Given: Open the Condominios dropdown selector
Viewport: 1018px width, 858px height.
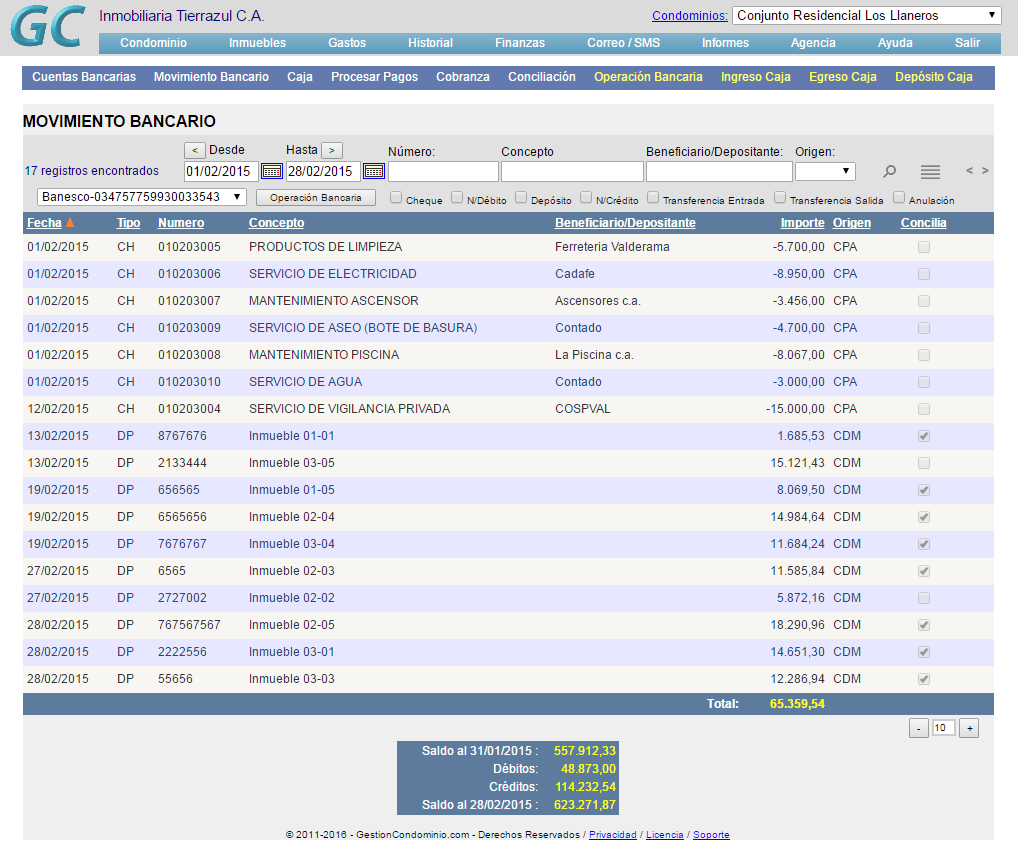Looking at the screenshot, I should tap(866, 16).
